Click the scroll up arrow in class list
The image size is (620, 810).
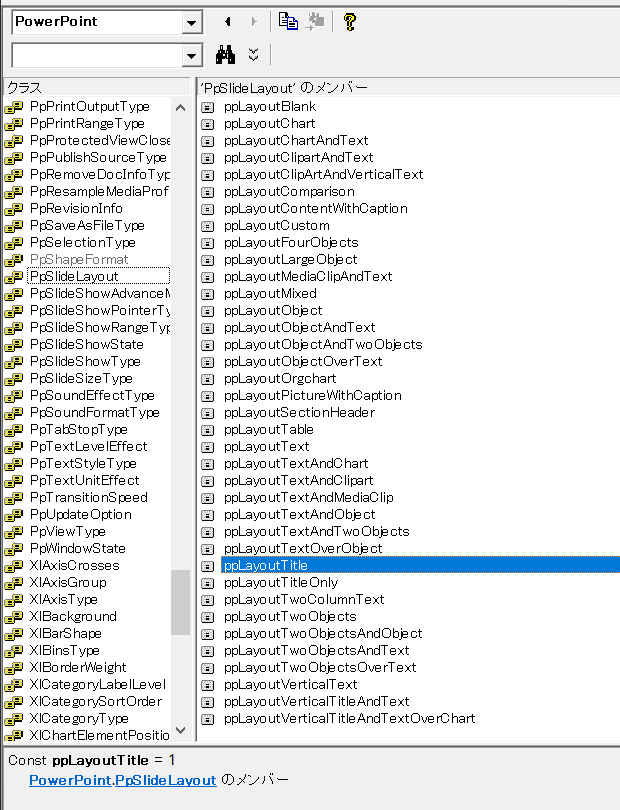[180, 107]
